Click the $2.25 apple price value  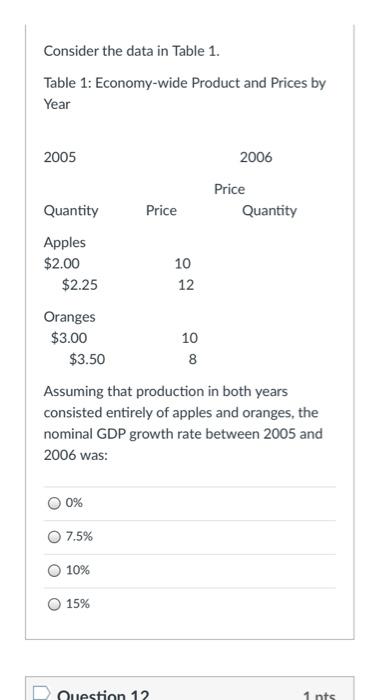(80, 285)
